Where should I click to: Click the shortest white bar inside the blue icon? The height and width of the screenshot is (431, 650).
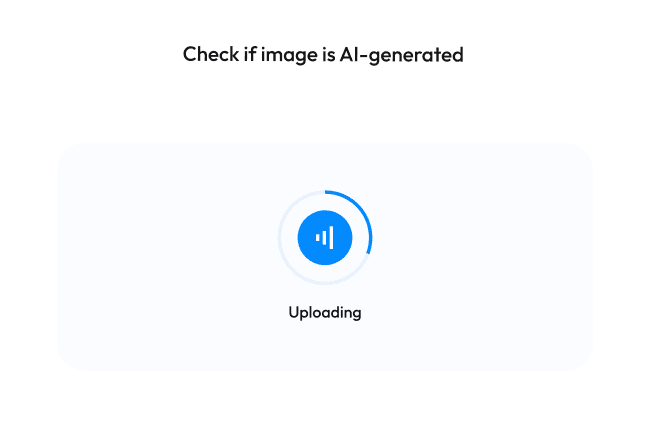point(318,237)
